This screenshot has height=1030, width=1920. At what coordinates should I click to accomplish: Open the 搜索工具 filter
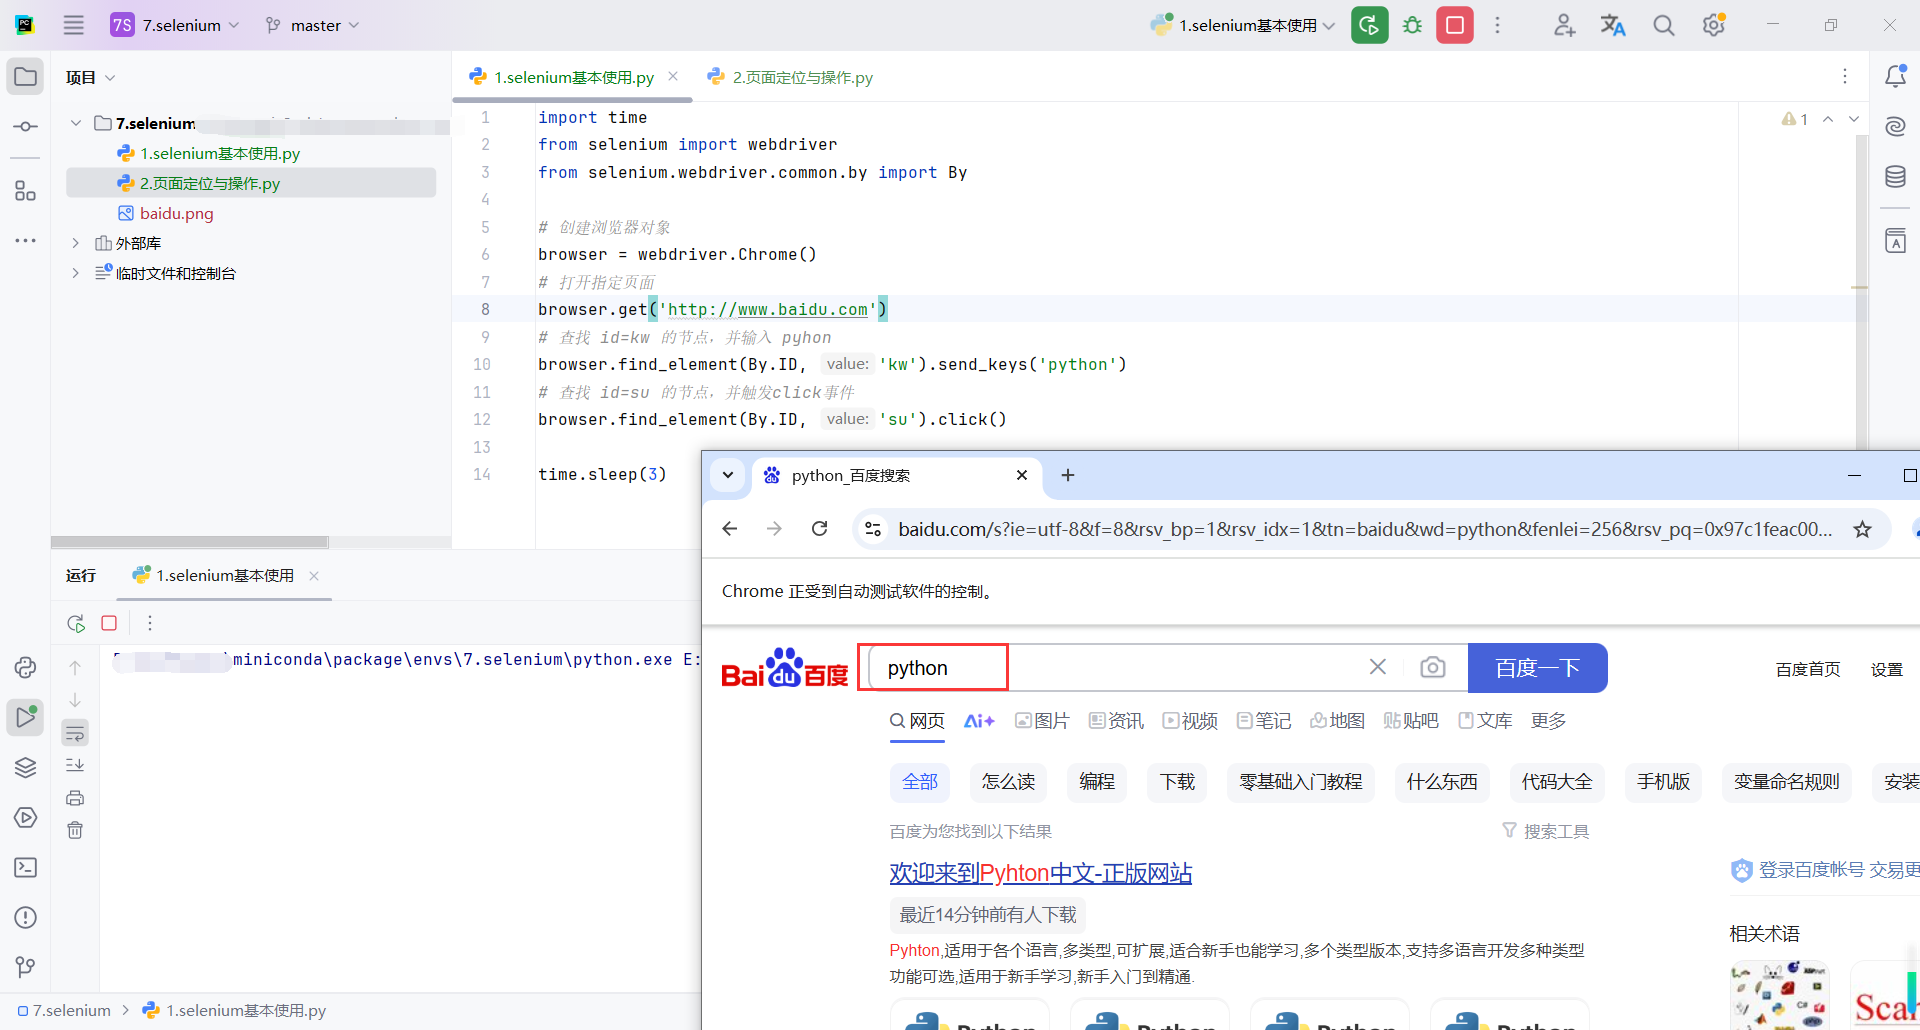click(x=1546, y=831)
